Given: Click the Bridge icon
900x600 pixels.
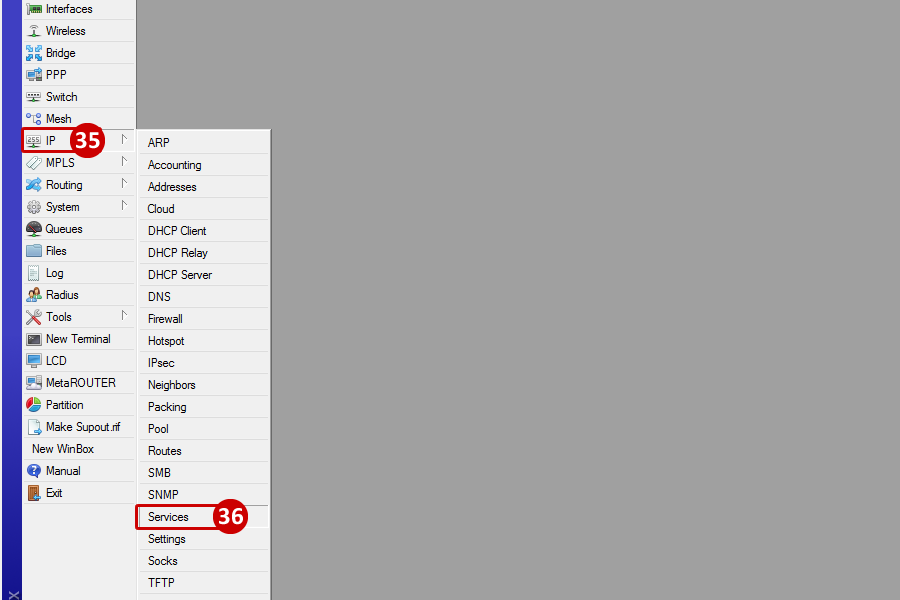Looking at the screenshot, I should click(x=34, y=53).
